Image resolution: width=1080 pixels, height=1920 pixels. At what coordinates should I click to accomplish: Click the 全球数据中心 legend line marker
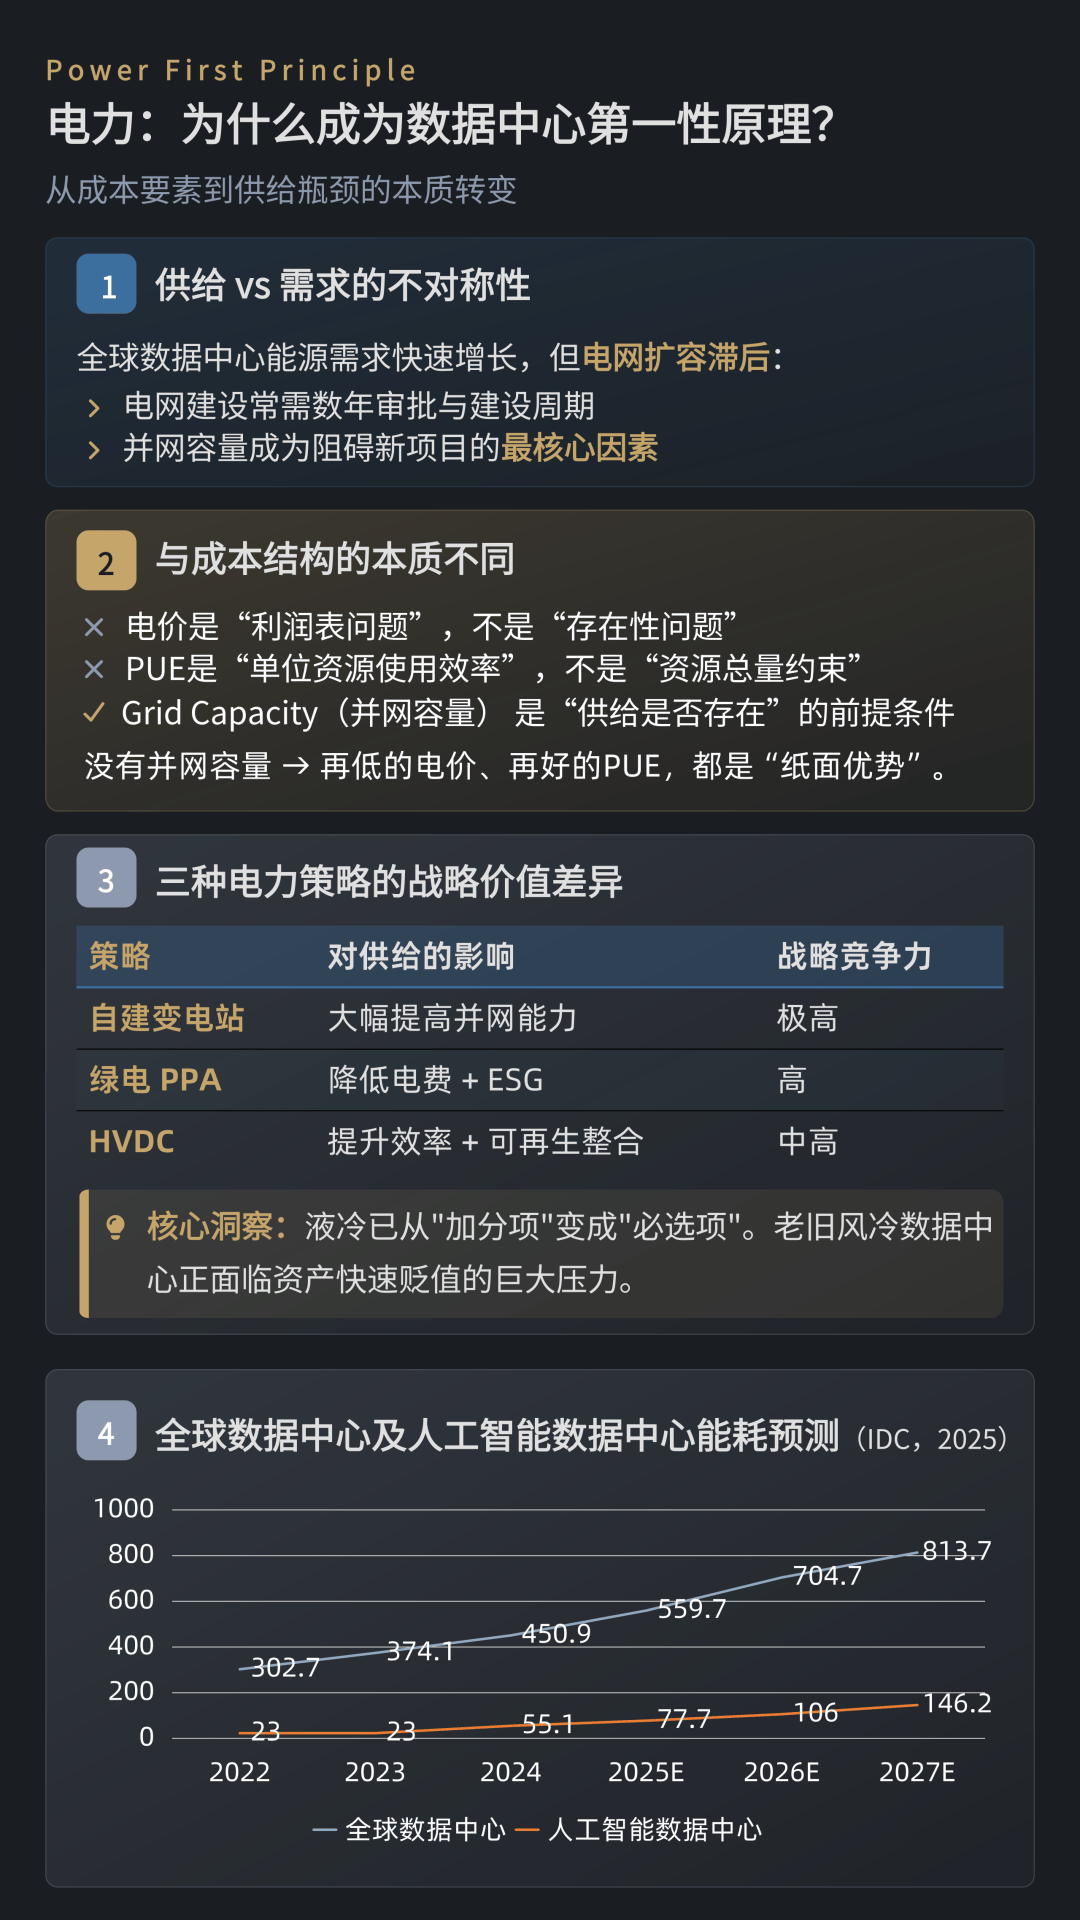tap(324, 1830)
